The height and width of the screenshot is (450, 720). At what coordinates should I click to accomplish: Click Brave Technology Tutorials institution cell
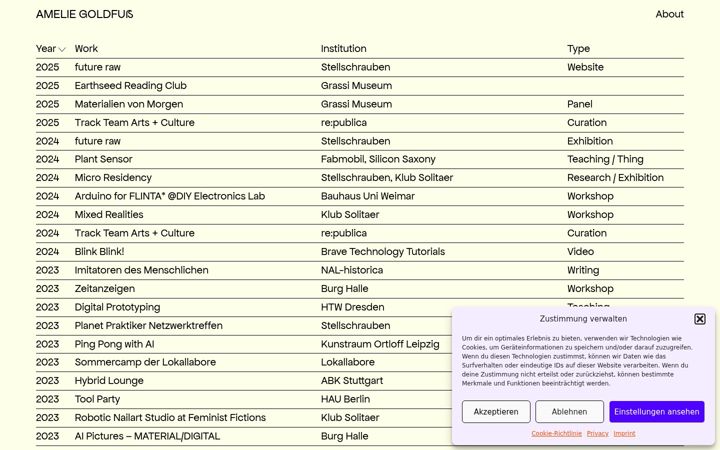[x=382, y=252]
